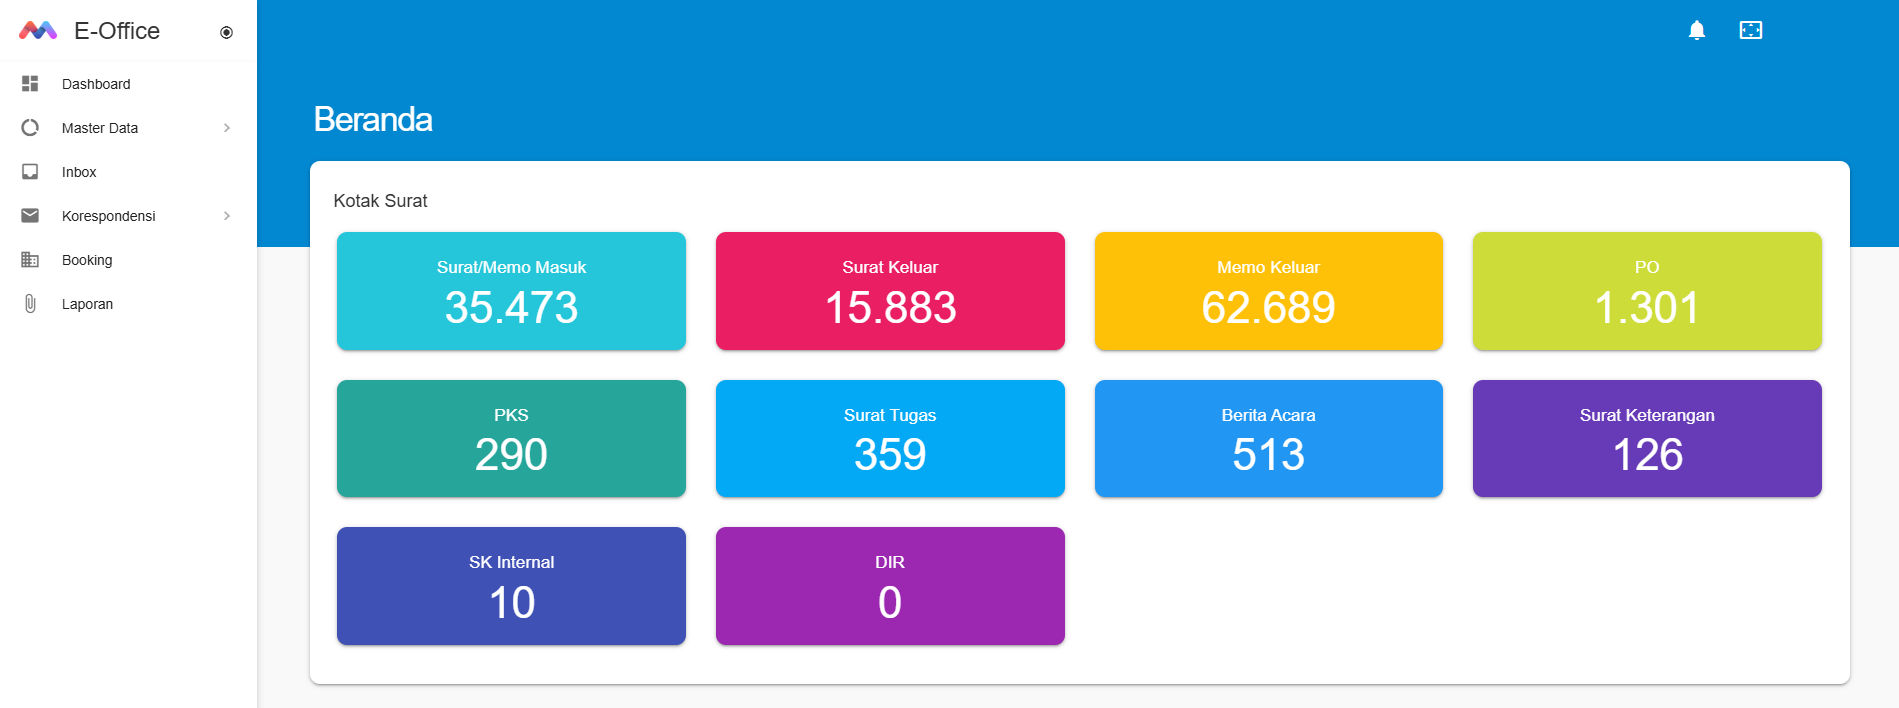
Task: Click the E-Office brand title
Action: [x=117, y=31]
